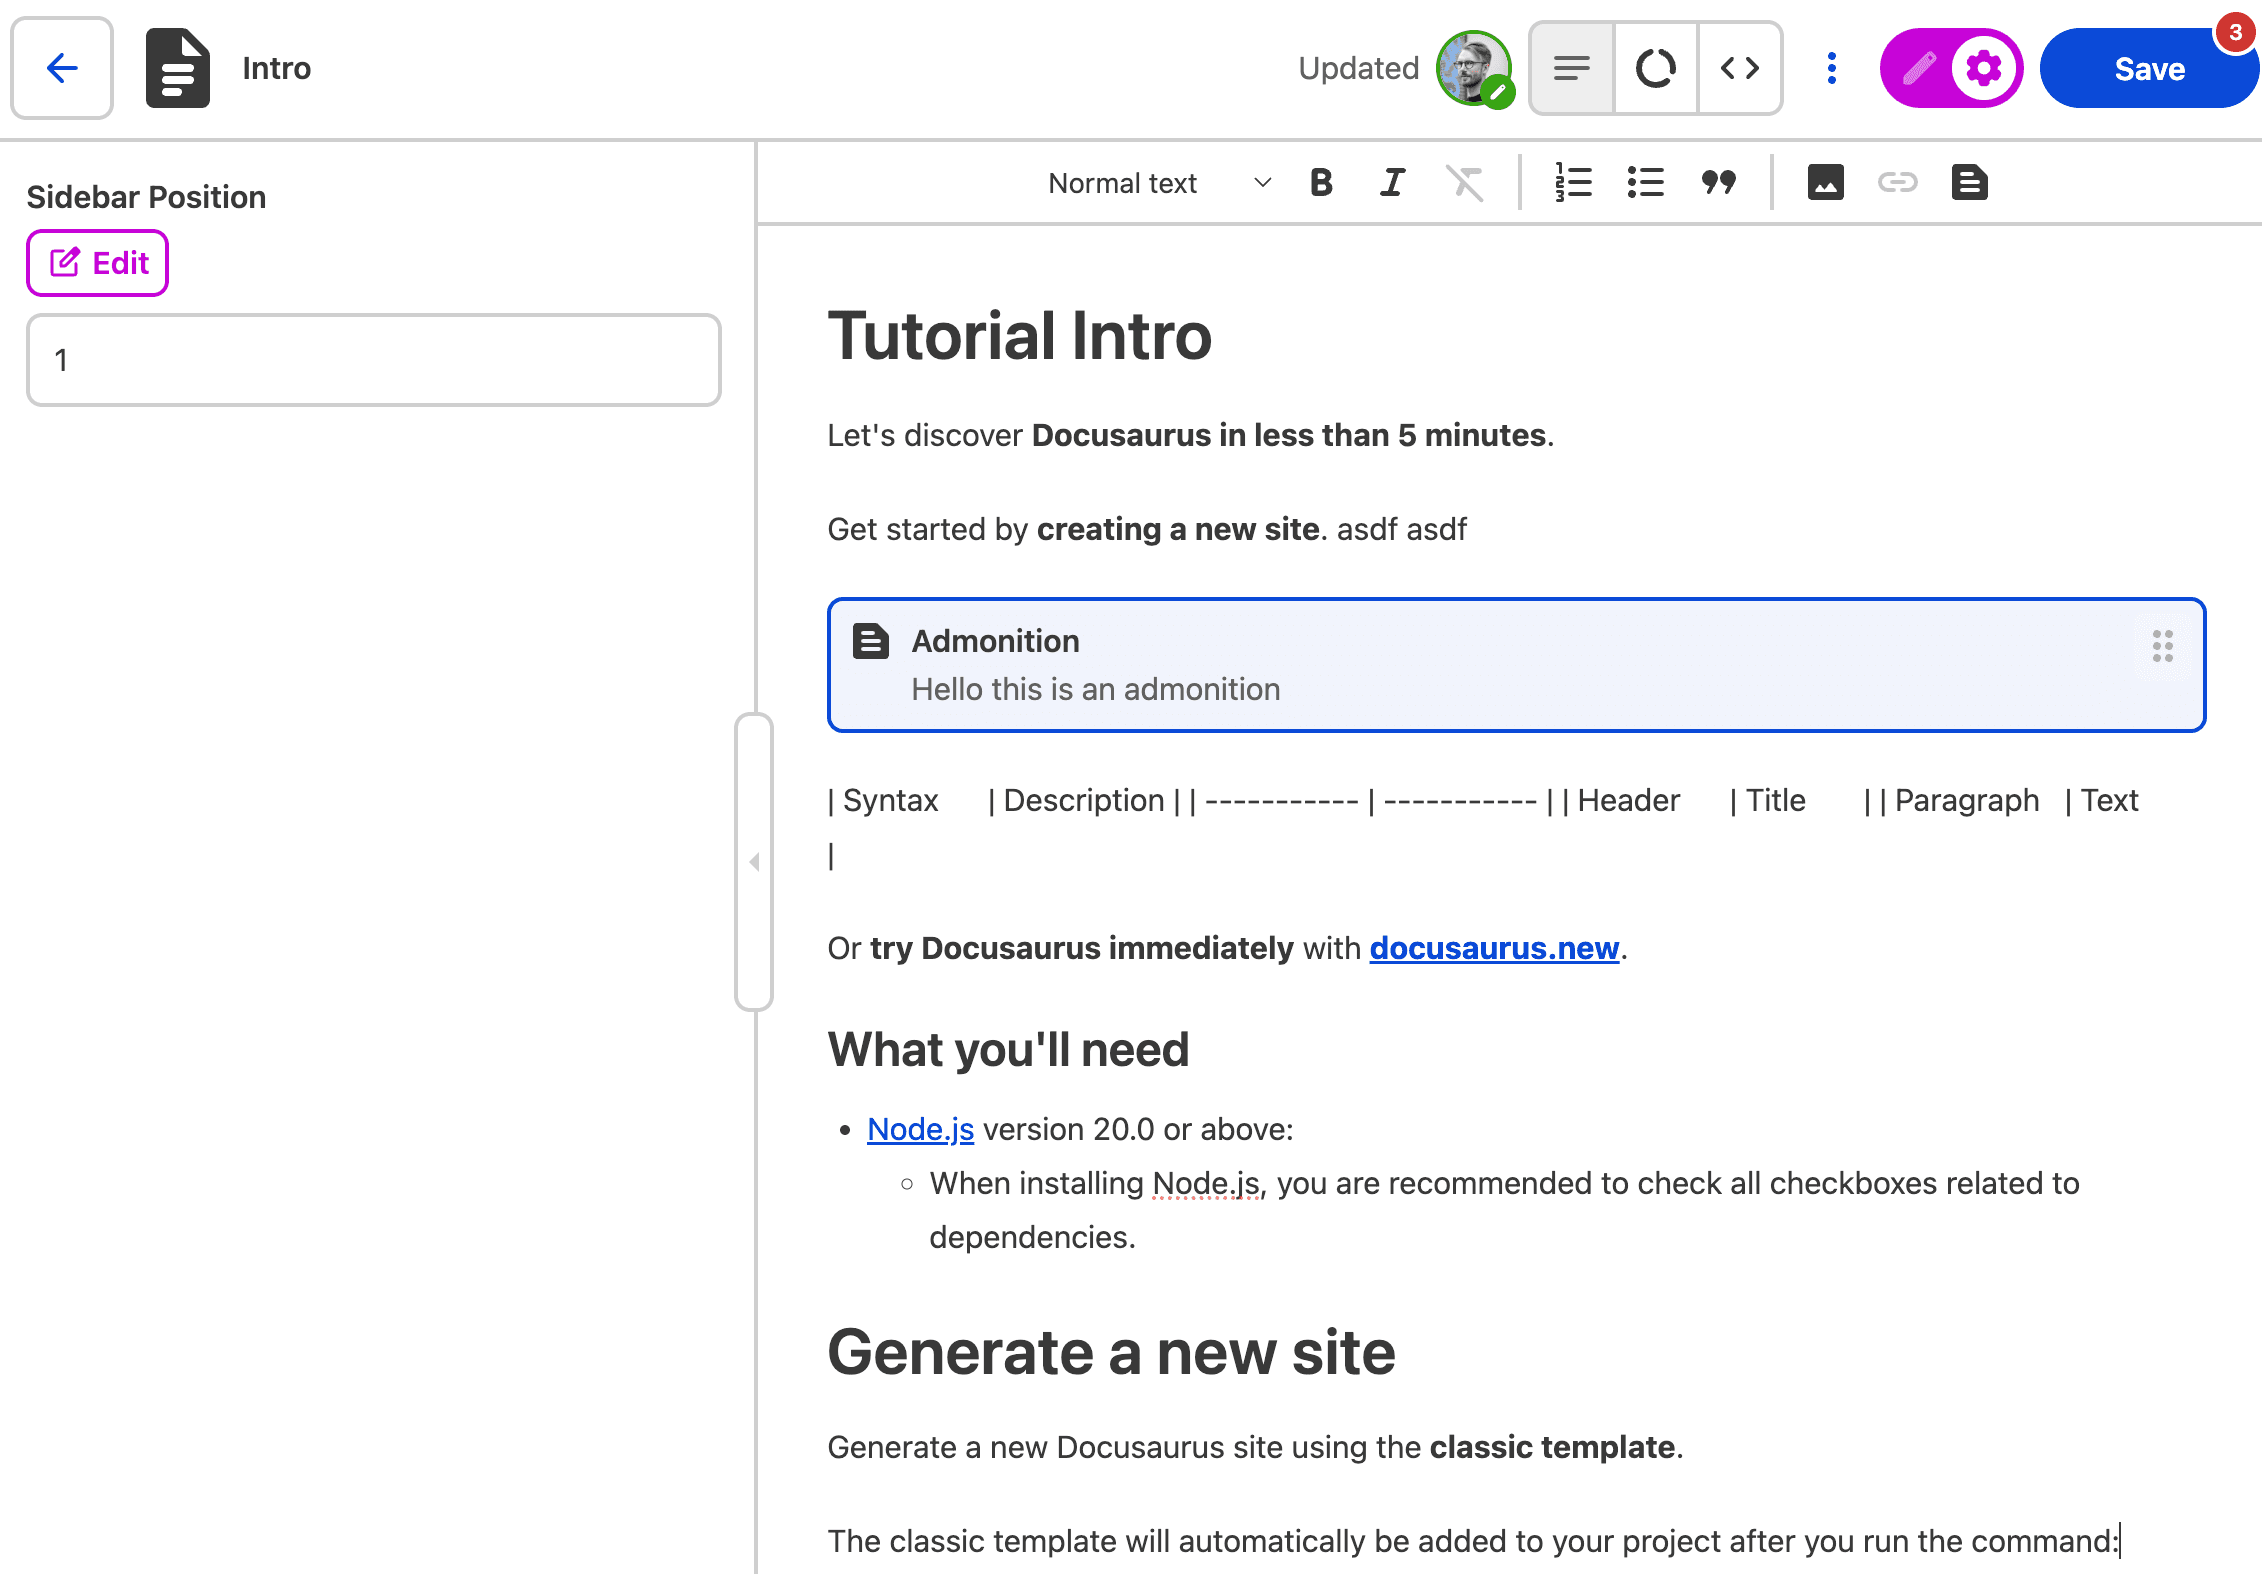Click the purple pencil edit mode toggle
Image resolution: width=2262 pixels, height=1574 pixels.
pos(1918,68)
